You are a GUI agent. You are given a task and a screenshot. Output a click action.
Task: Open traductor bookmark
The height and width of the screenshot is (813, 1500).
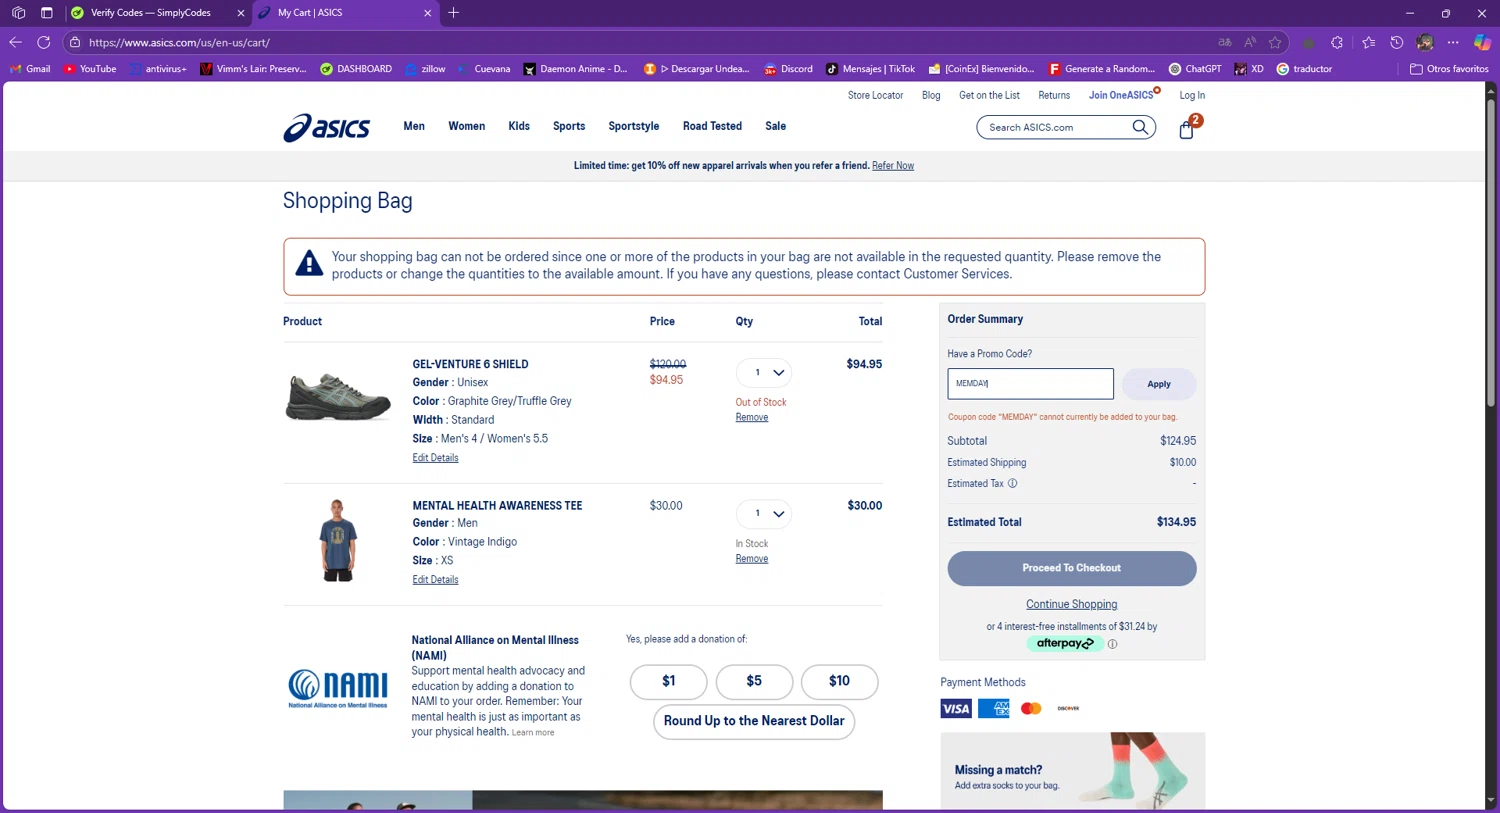[x=1304, y=69]
